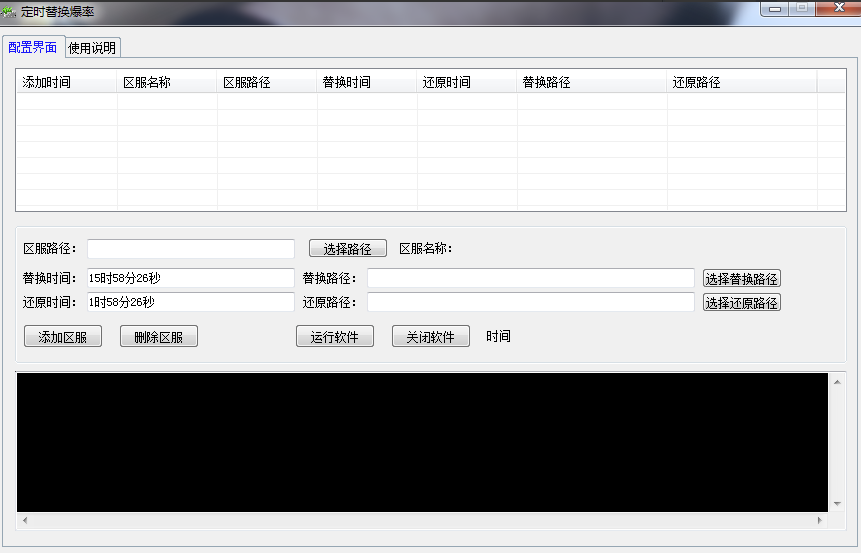This screenshot has height=553, width=861.
Task: Click the 选择替换路径 button
Action: [742, 278]
